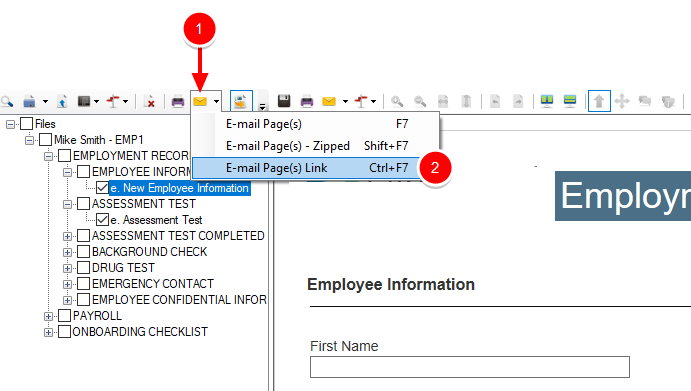Image resolution: width=691 pixels, height=391 pixels.
Task: Check the PAYROLL checkbox
Action: pos(64,316)
